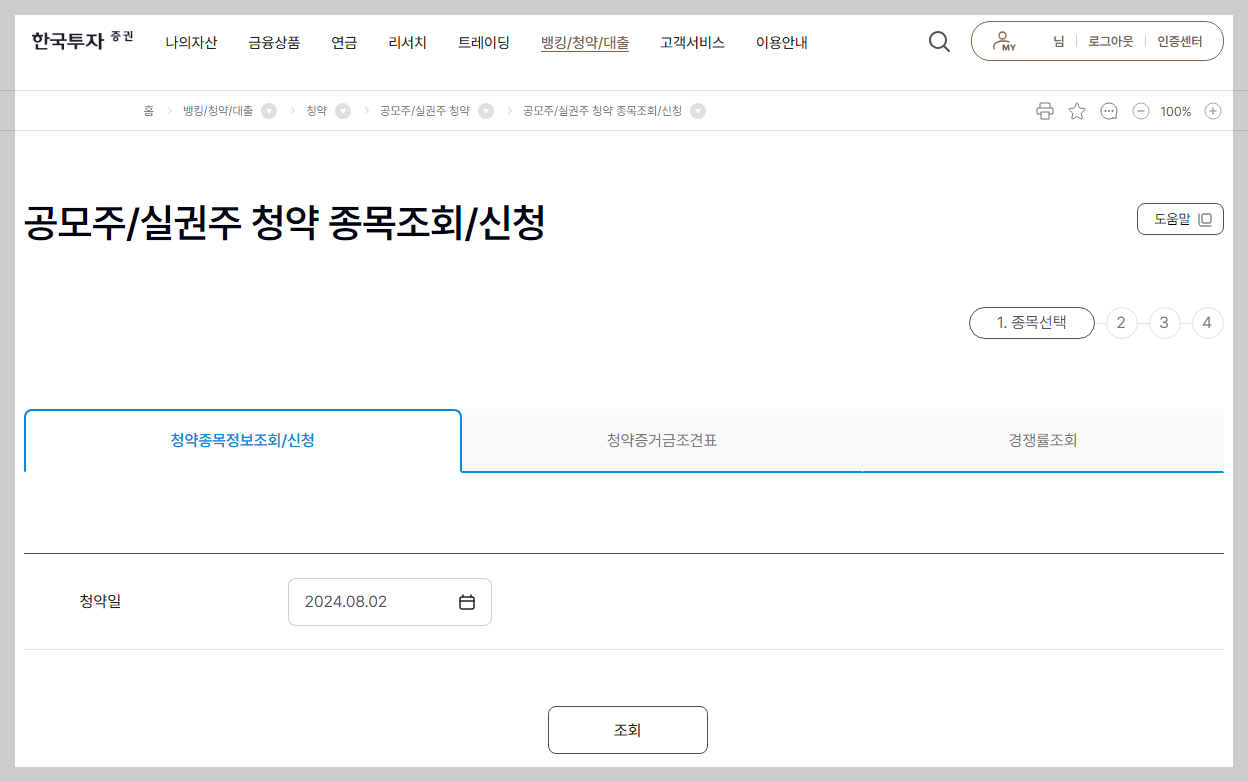Open the site search magnifier

[x=938, y=41]
